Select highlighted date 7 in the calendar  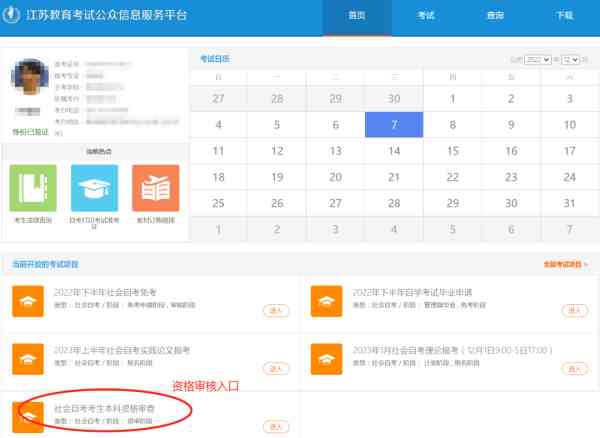(395, 125)
